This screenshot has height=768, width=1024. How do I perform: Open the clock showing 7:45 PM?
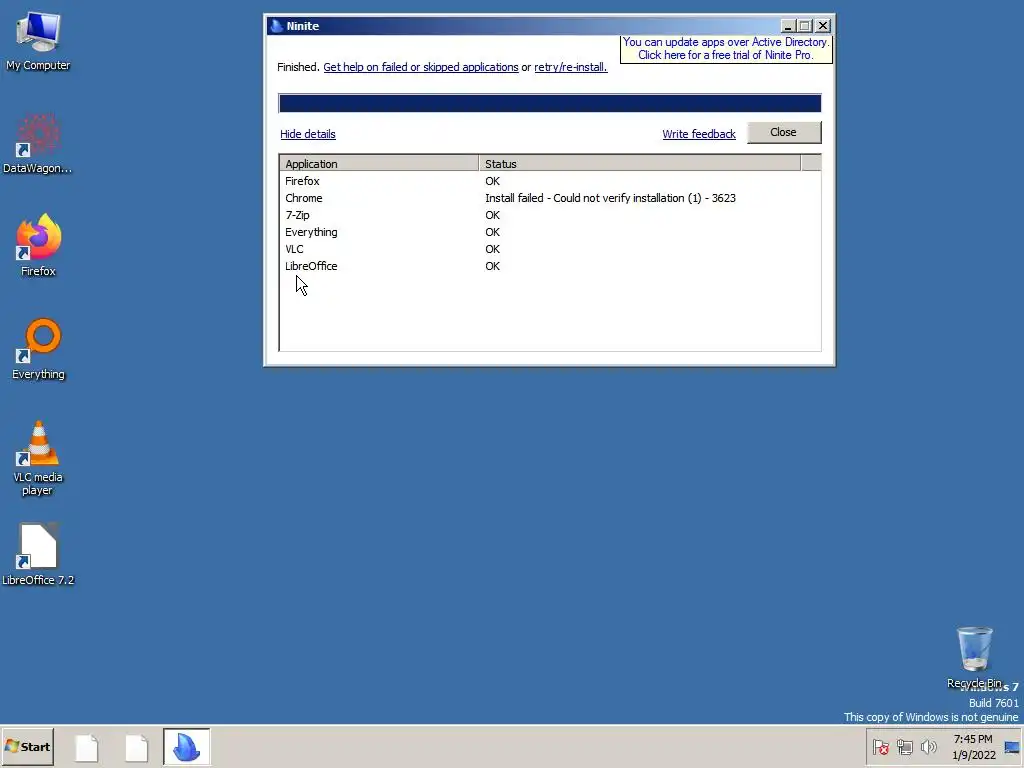(973, 746)
